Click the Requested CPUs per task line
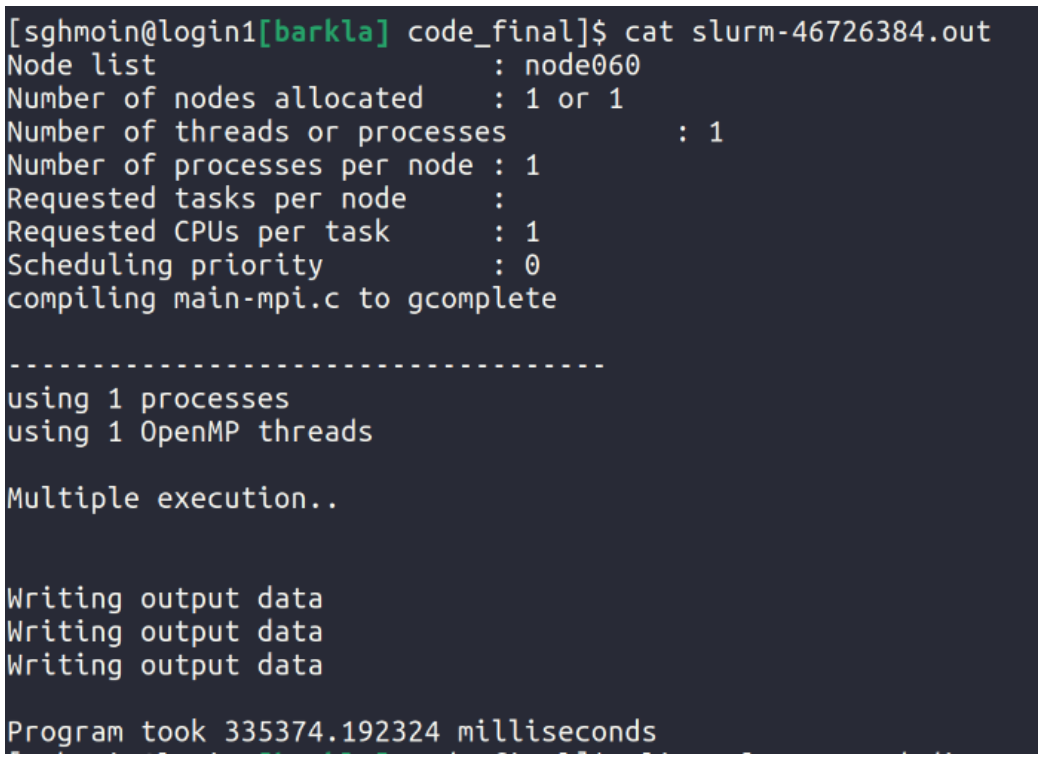The width and height of the screenshot is (1043, 758). (198, 232)
